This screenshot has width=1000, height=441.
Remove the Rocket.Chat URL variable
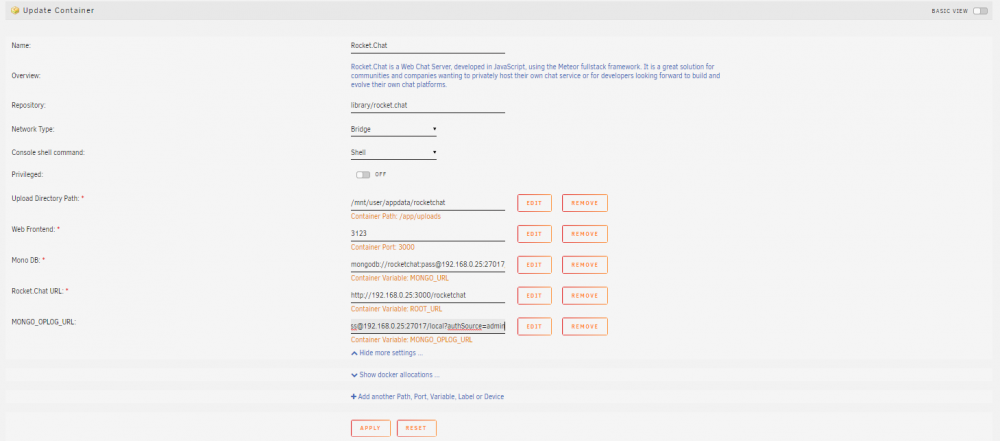pyautogui.click(x=585, y=295)
